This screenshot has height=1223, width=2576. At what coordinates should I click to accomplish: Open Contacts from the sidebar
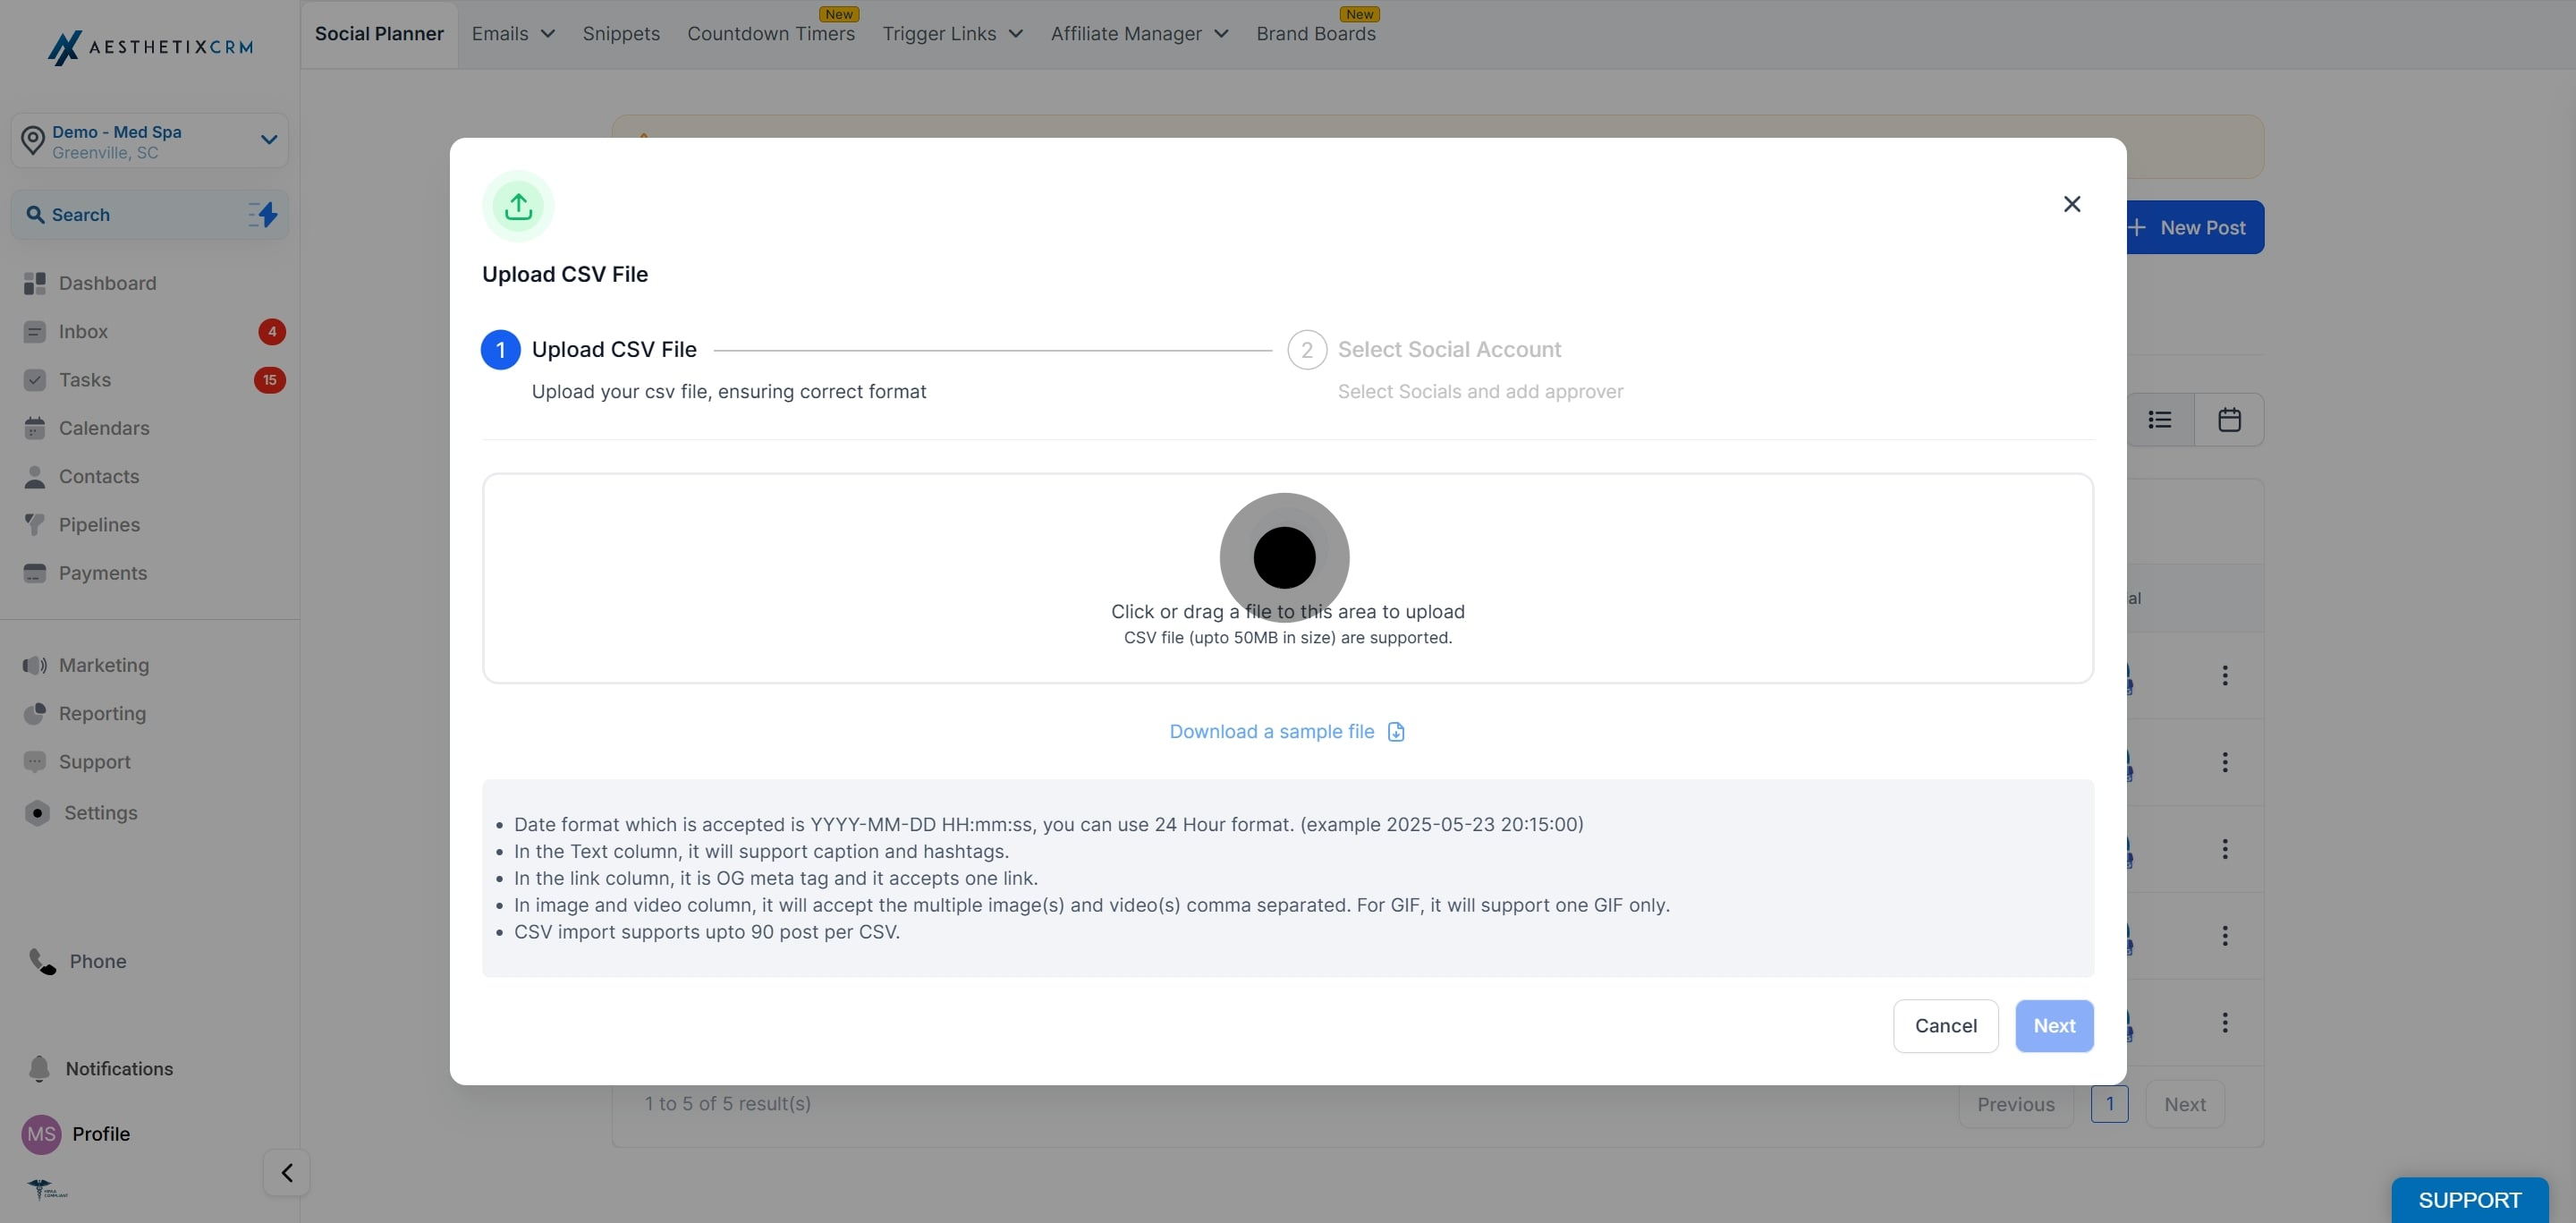pos(99,476)
